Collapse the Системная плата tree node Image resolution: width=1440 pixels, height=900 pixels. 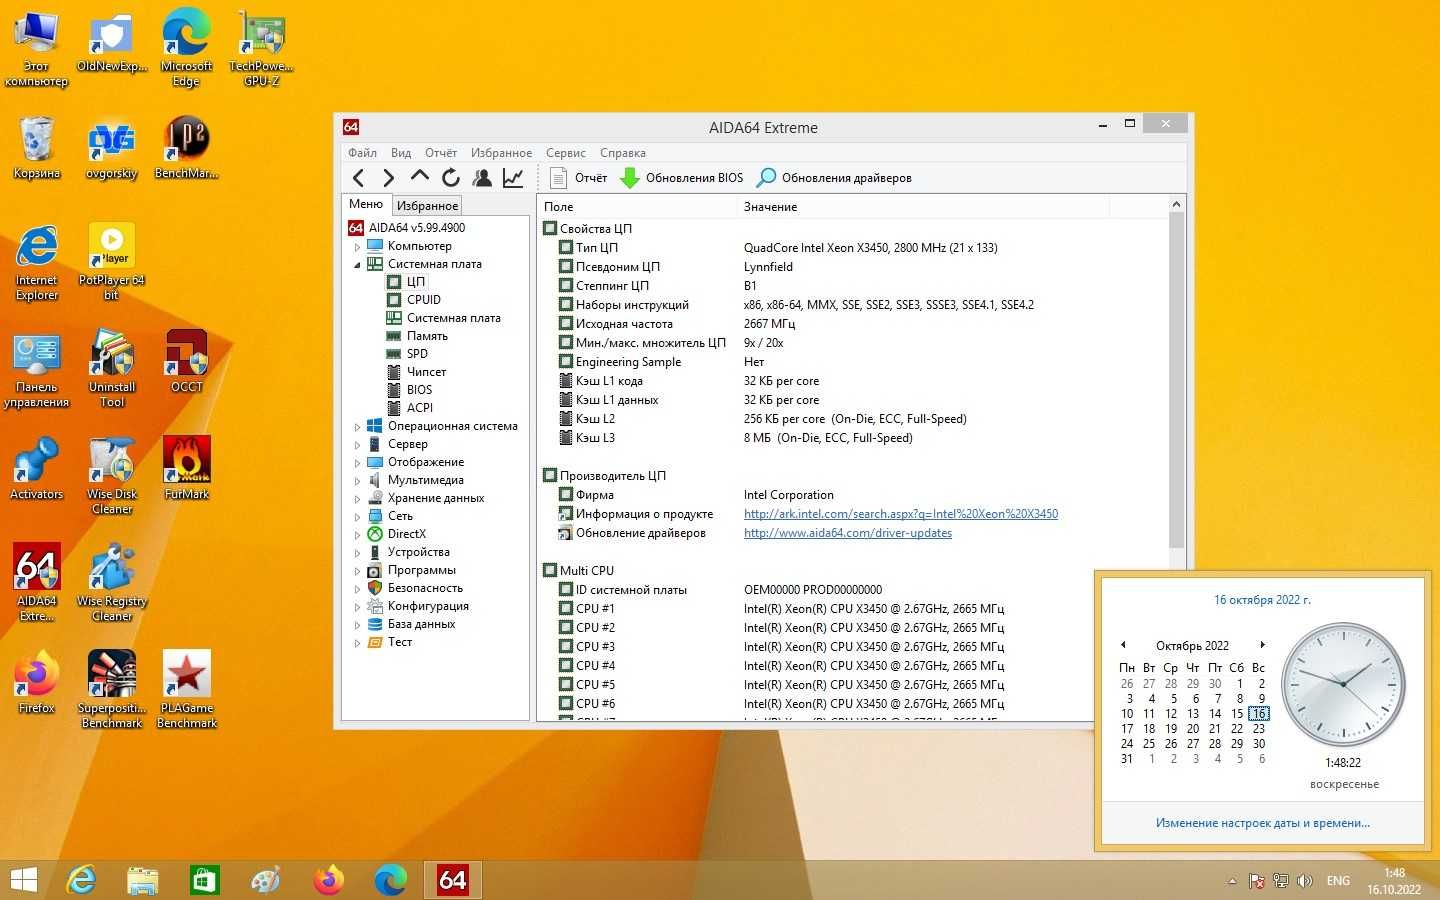click(x=357, y=264)
